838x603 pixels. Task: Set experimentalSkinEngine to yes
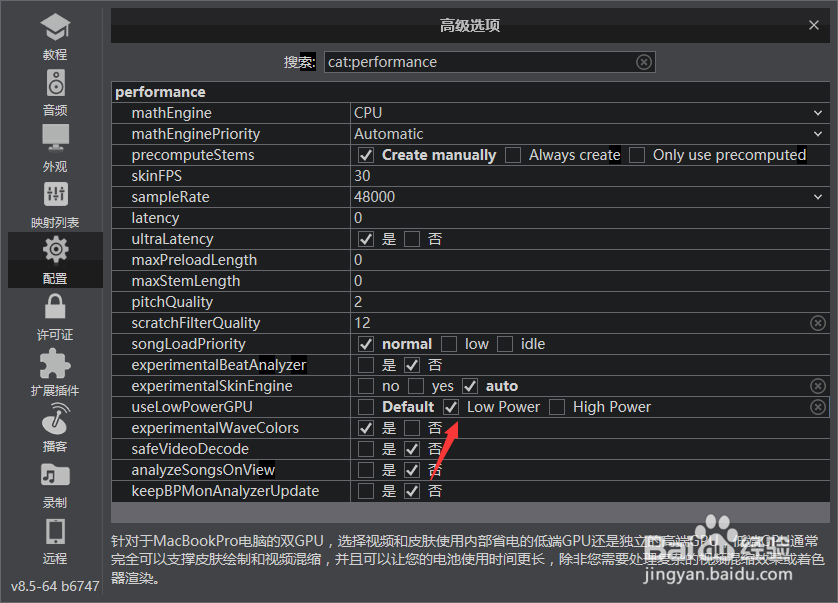click(x=416, y=386)
